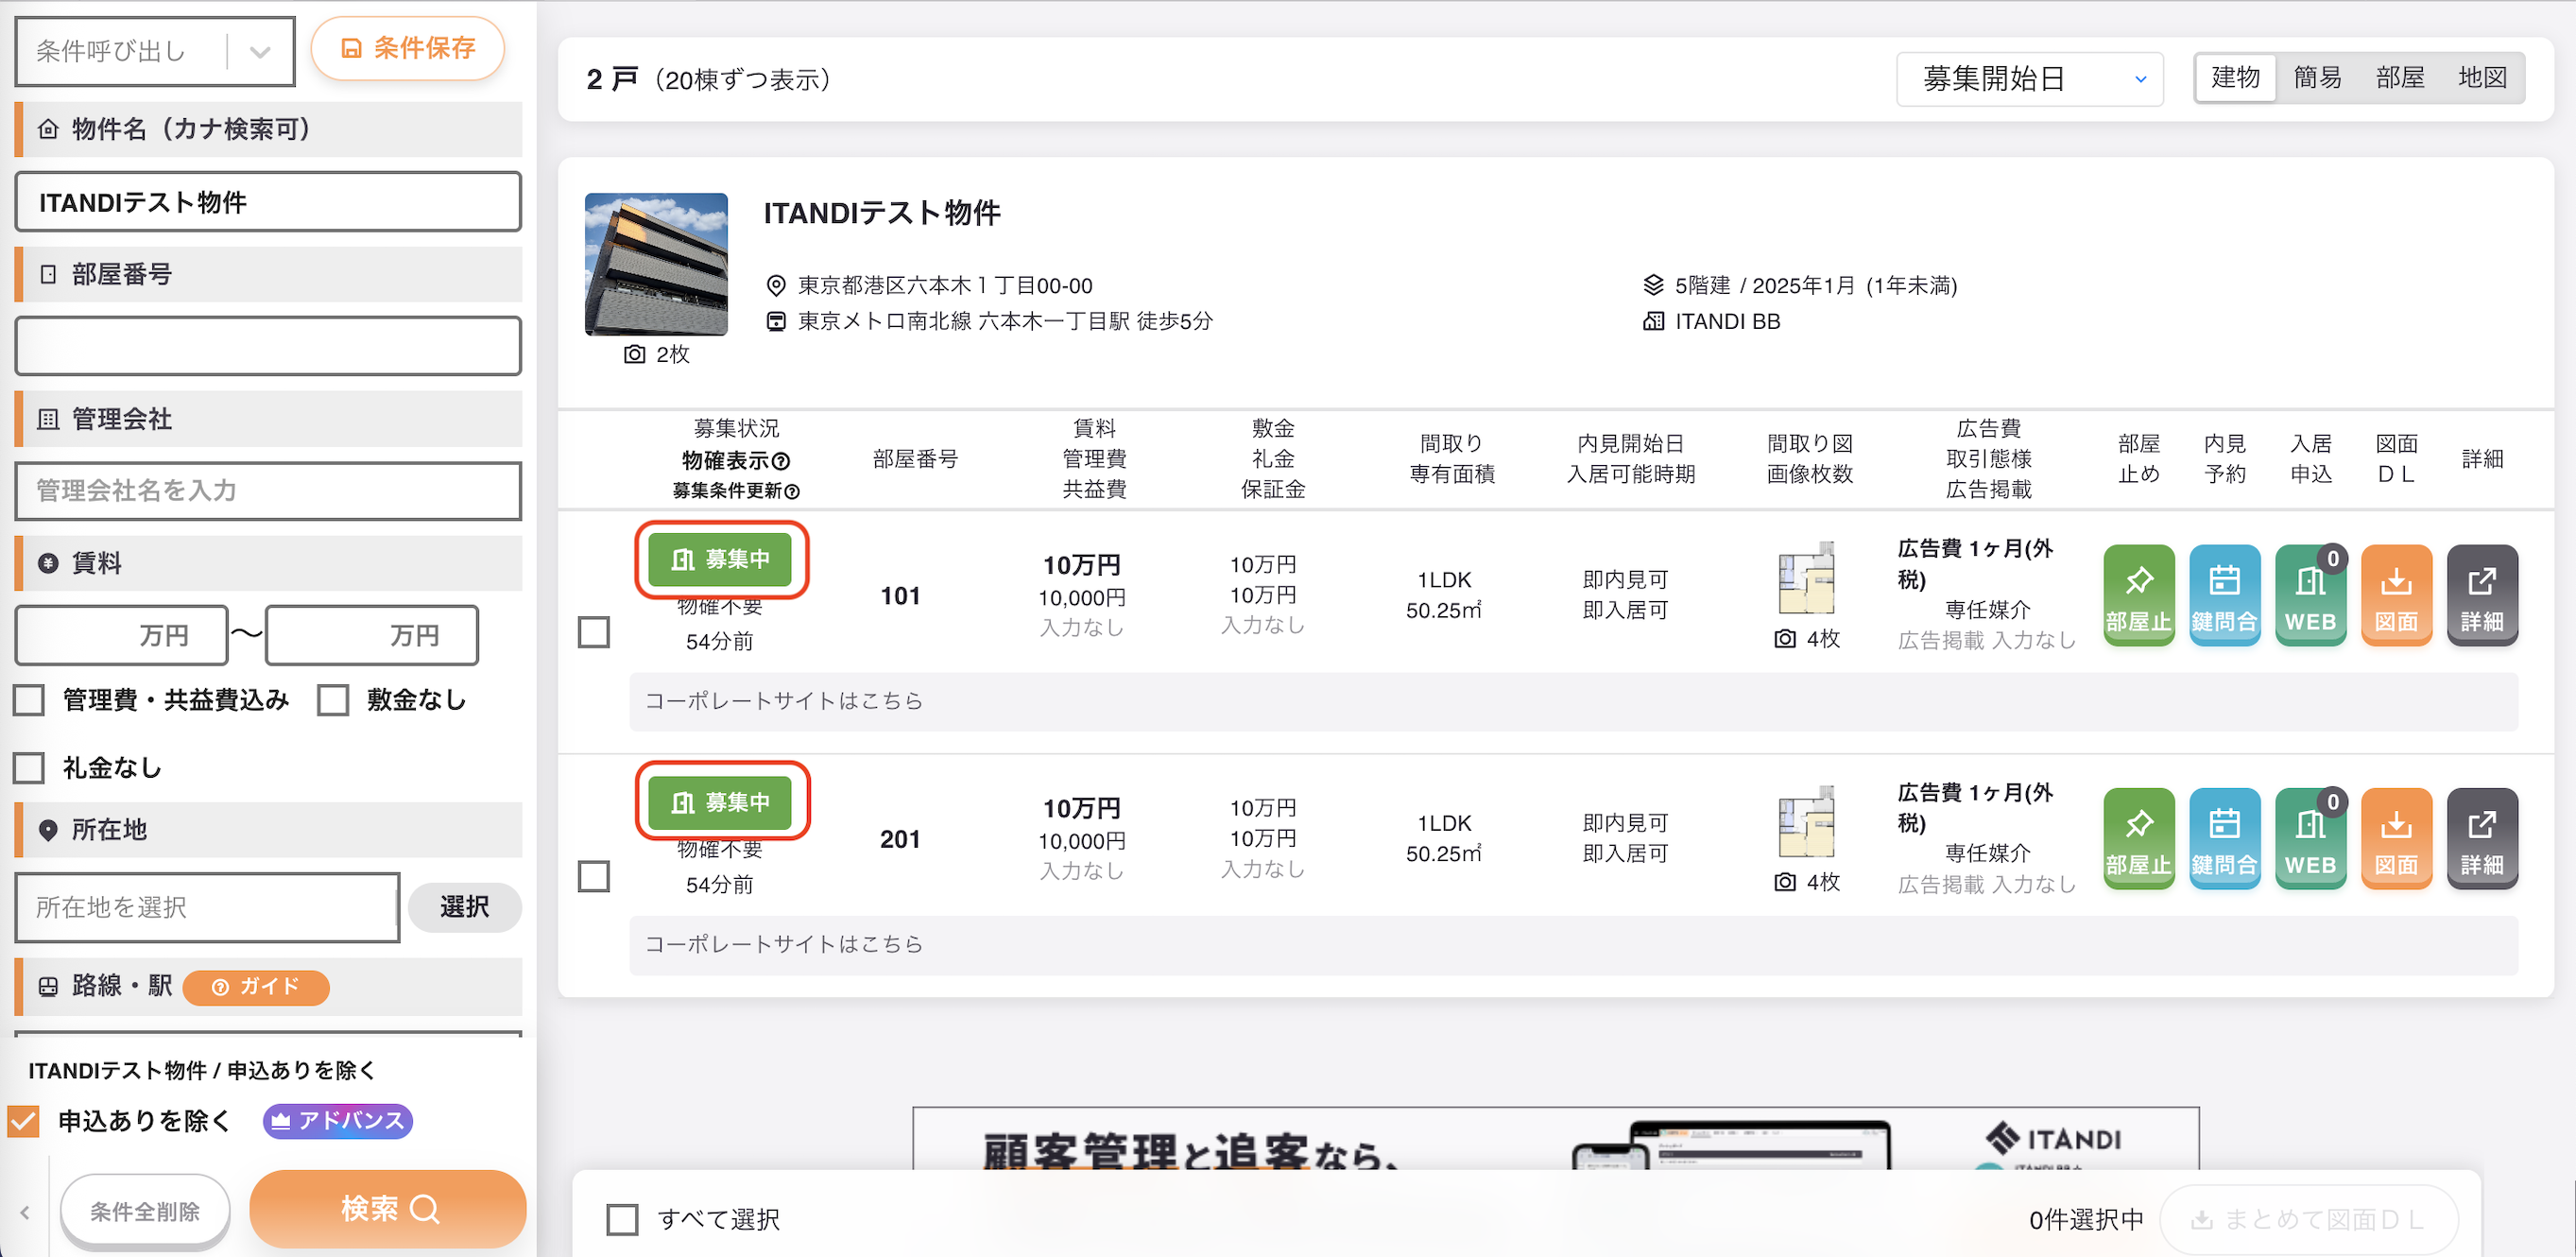Screen dimensions: 2576x1257
Task: Focus the minimum 賃料 万円 field
Action: tap(121, 634)
